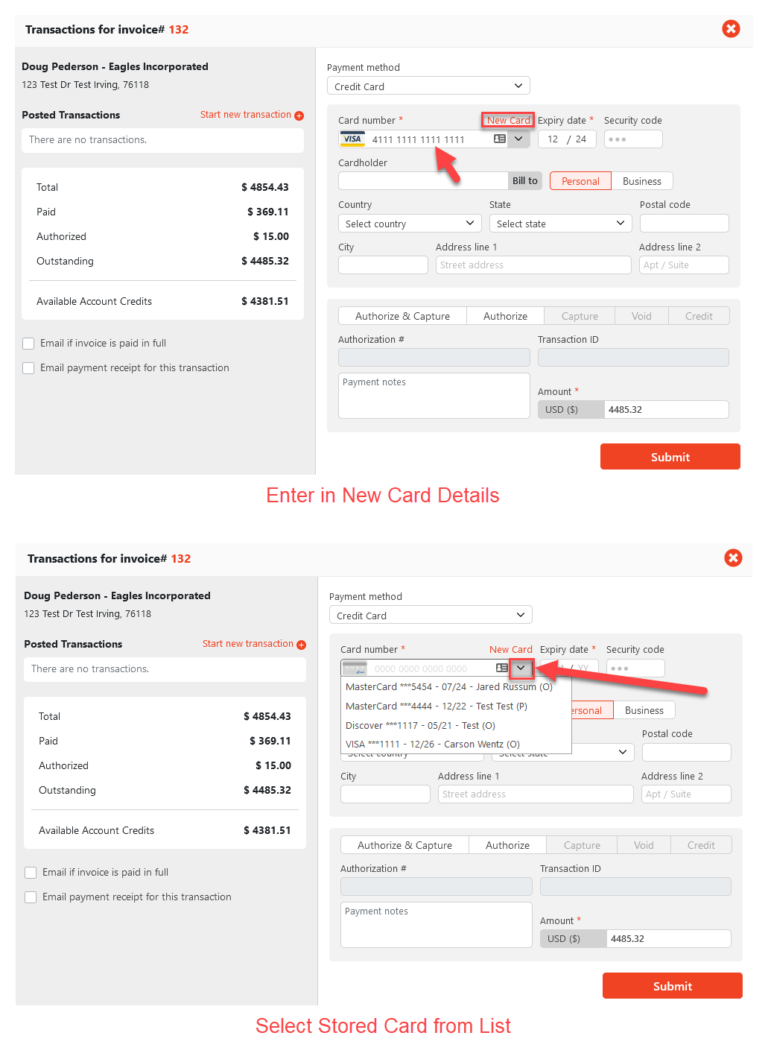Click the masked card icon in second form
Image resolution: width=768 pixels, height=1059 pixels.
point(353,668)
